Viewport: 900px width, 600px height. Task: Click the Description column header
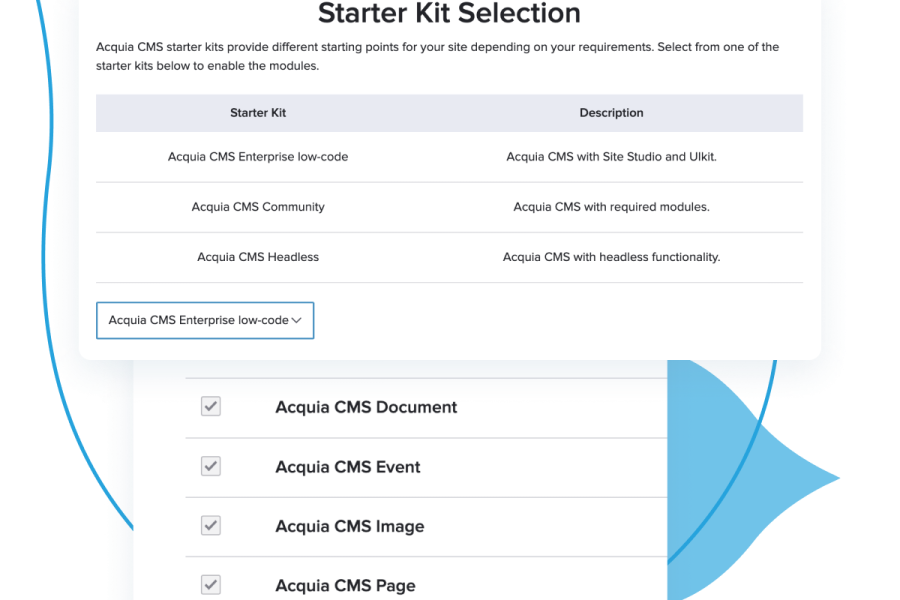(611, 113)
